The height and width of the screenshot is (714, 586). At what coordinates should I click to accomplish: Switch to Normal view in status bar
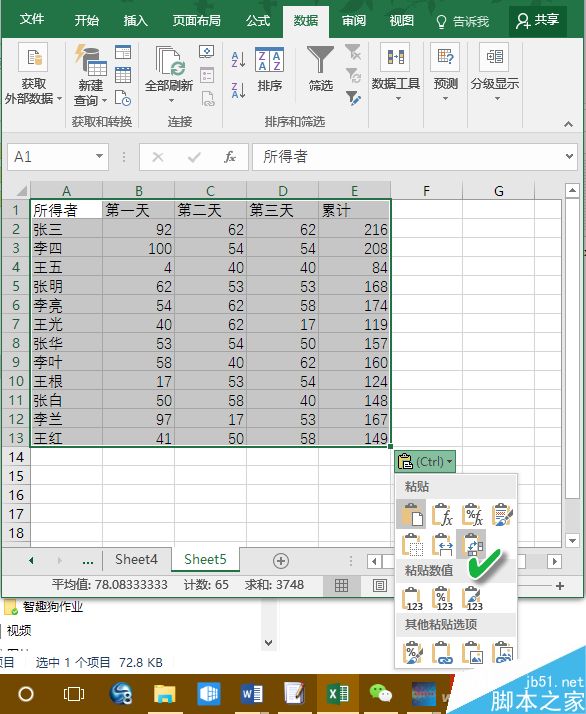pos(341,585)
